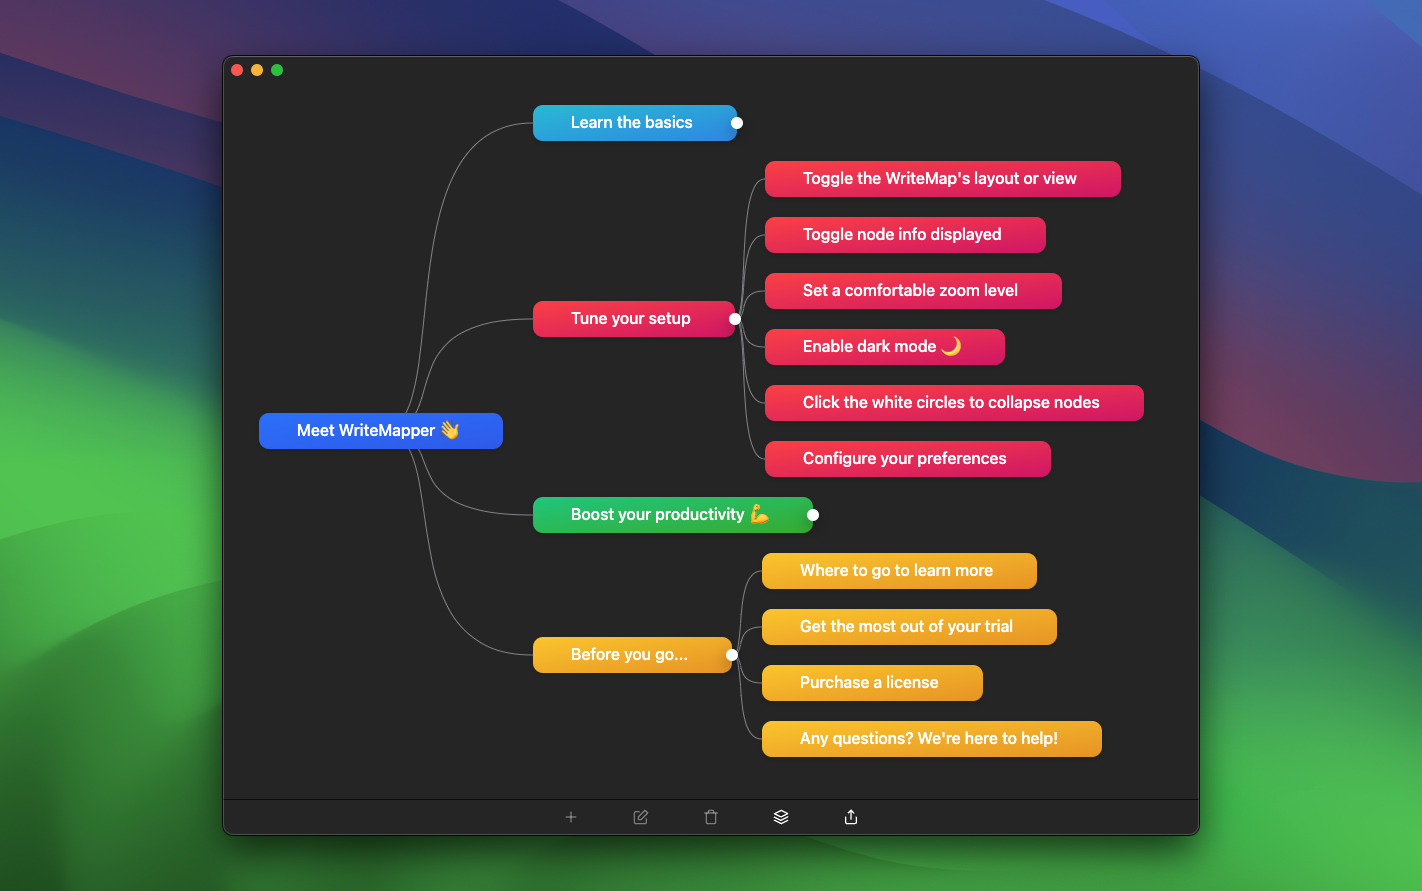Select the 'Set a comfortable zoom level' node

pyautogui.click(x=913, y=291)
